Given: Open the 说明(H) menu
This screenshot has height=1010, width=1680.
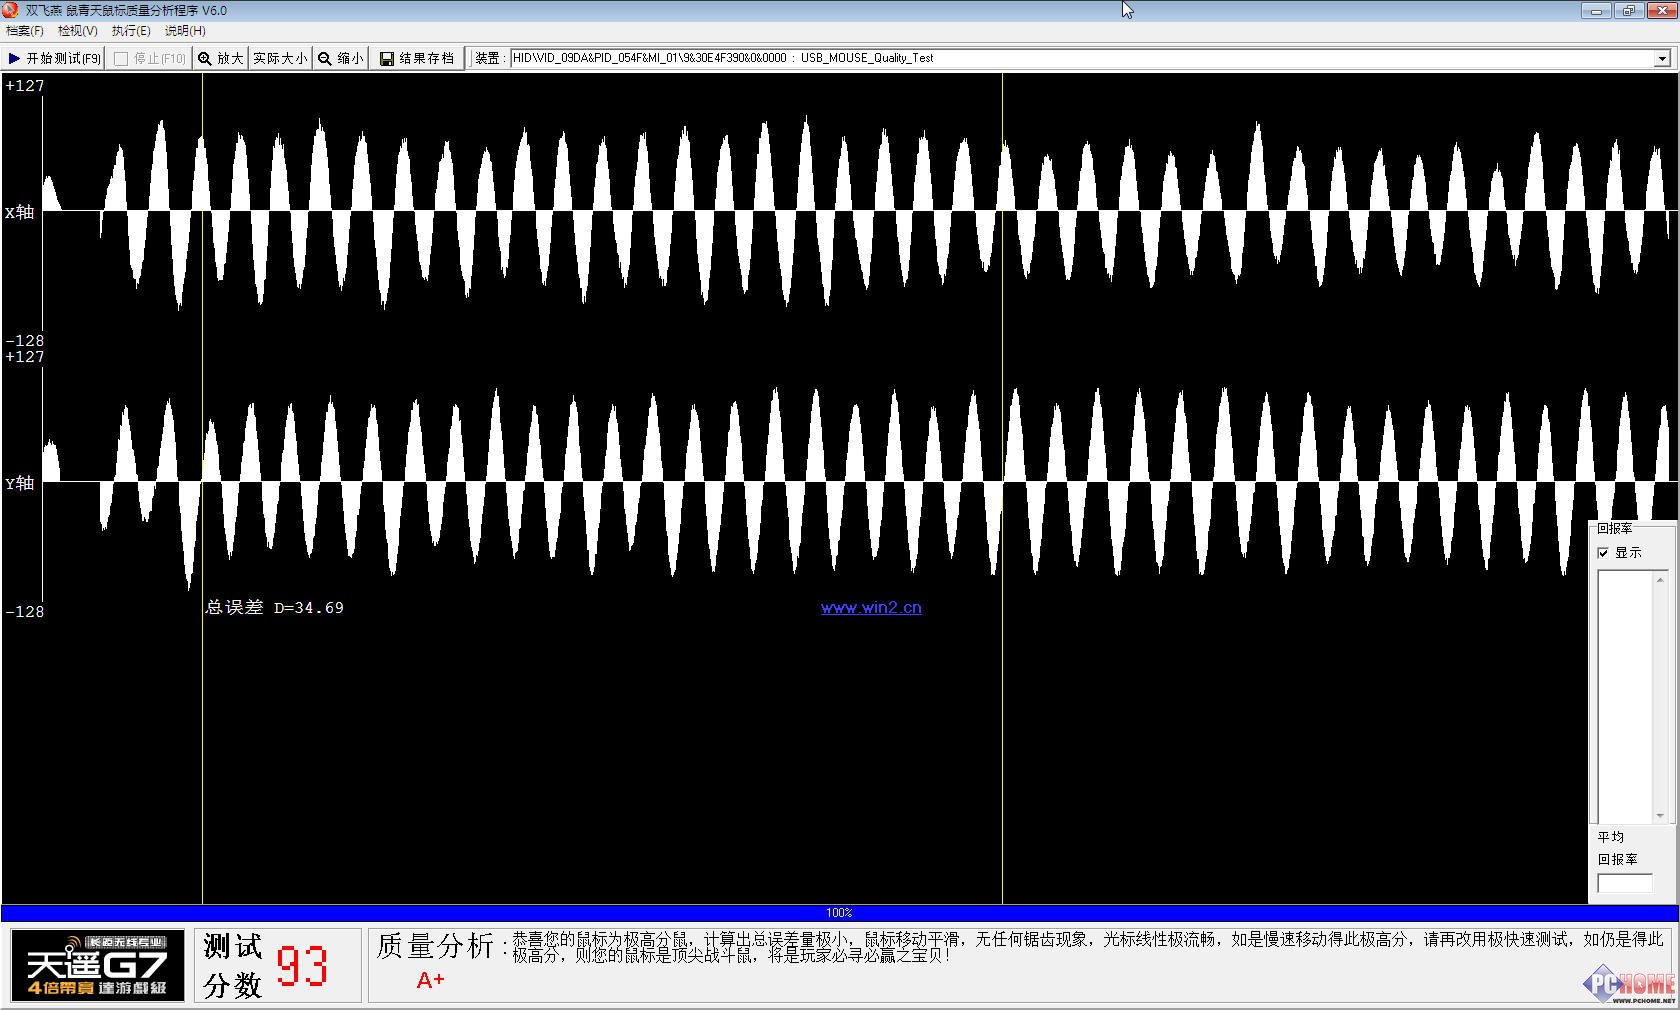Looking at the screenshot, I should point(185,31).
